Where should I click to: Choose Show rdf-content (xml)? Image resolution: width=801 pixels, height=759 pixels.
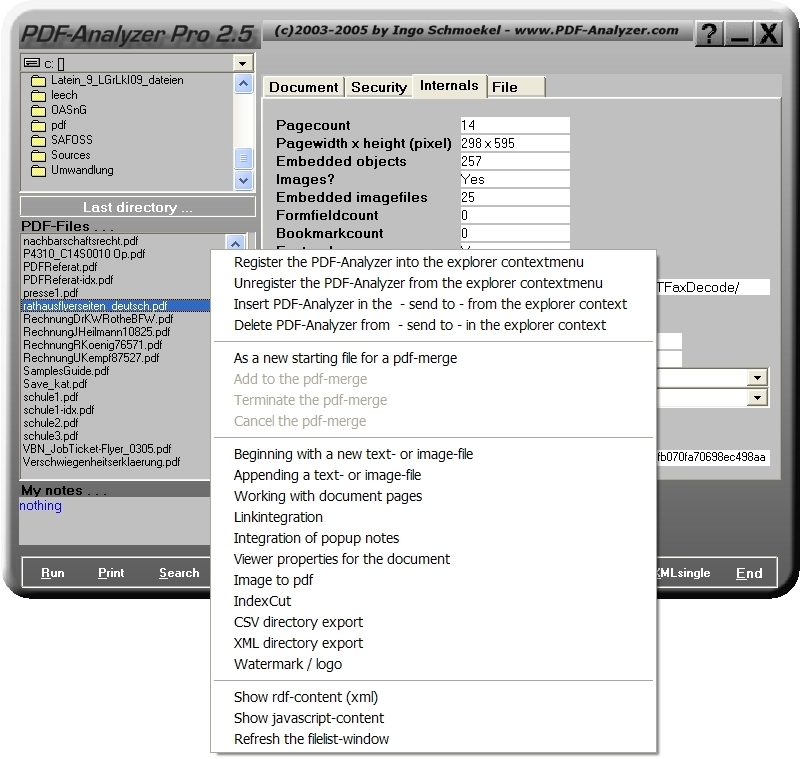pyautogui.click(x=433, y=697)
